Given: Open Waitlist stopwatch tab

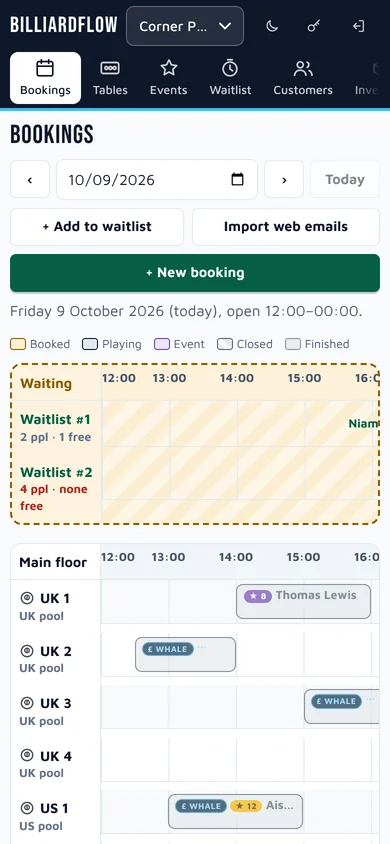Looking at the screenshot, I should 230,78.
